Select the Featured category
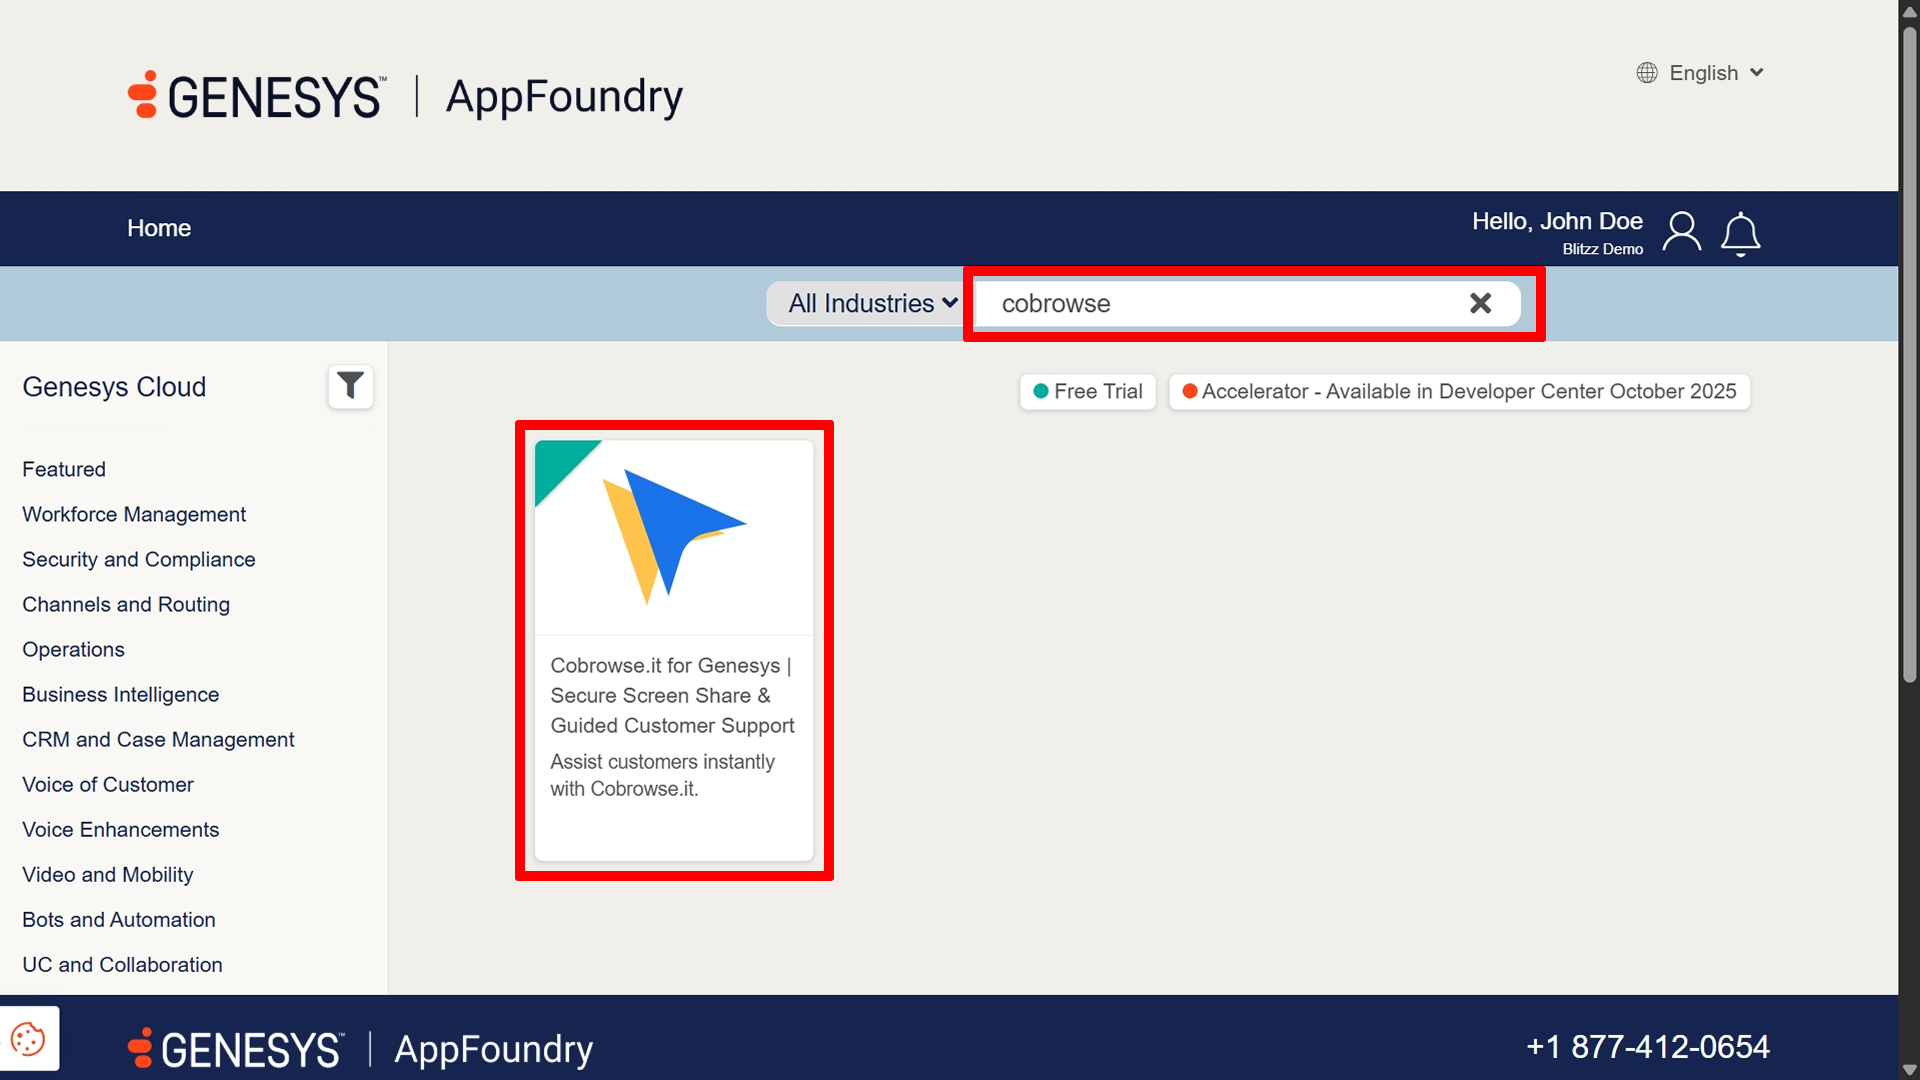The image size is (1920, 1080). 64,469
